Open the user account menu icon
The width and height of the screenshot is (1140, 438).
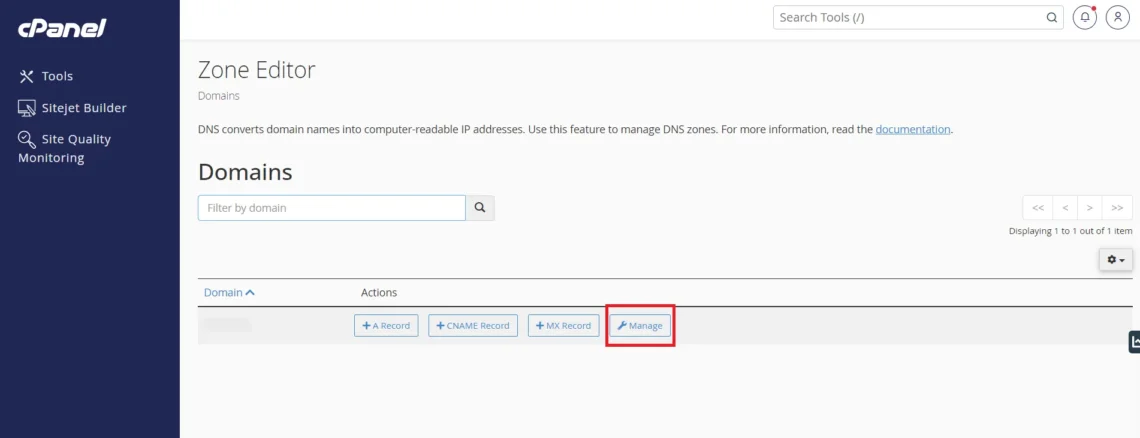(1117, 17)
